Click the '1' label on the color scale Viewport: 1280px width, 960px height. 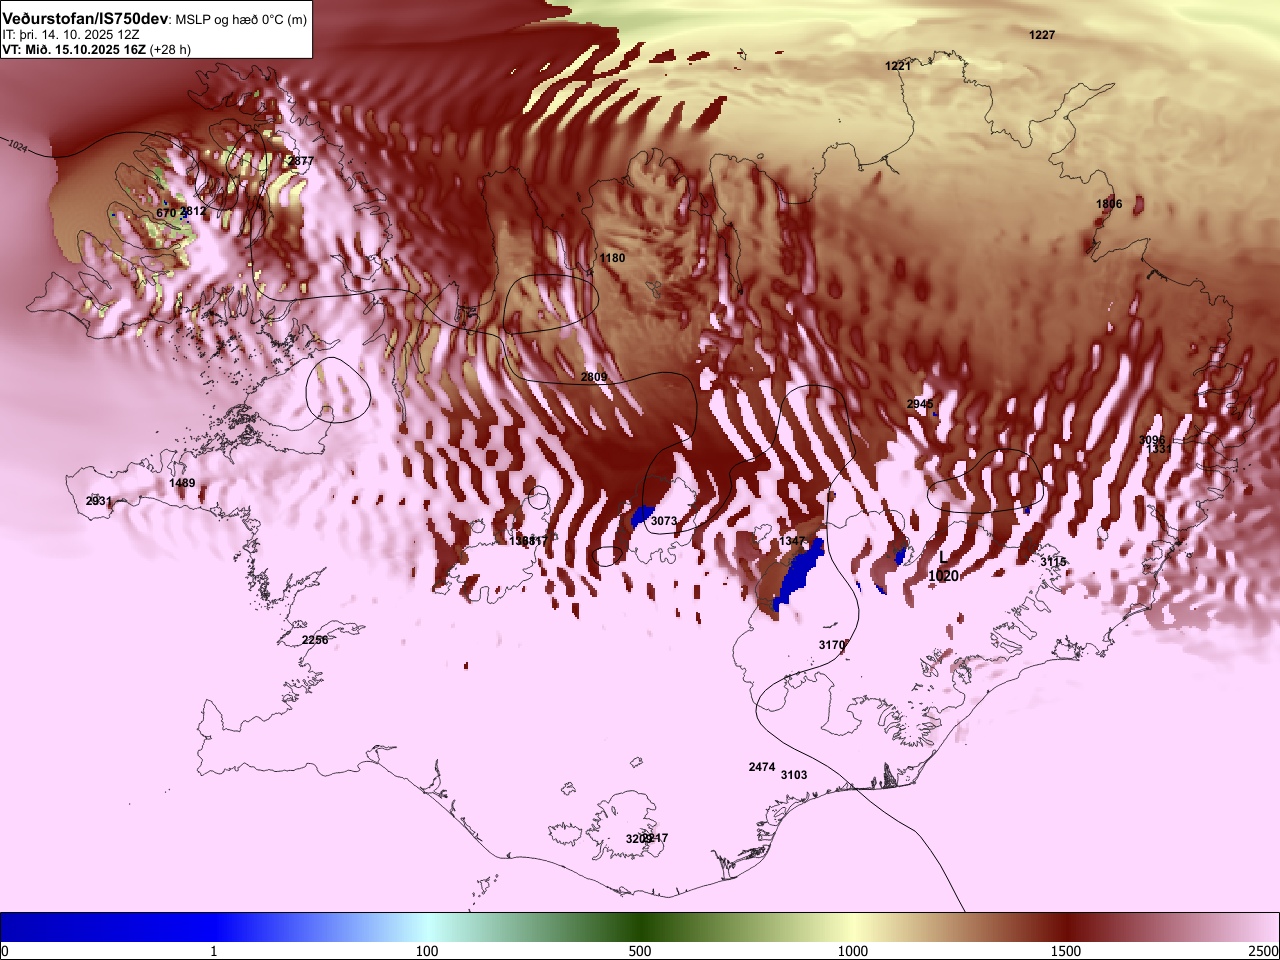[x=214, y=951]
